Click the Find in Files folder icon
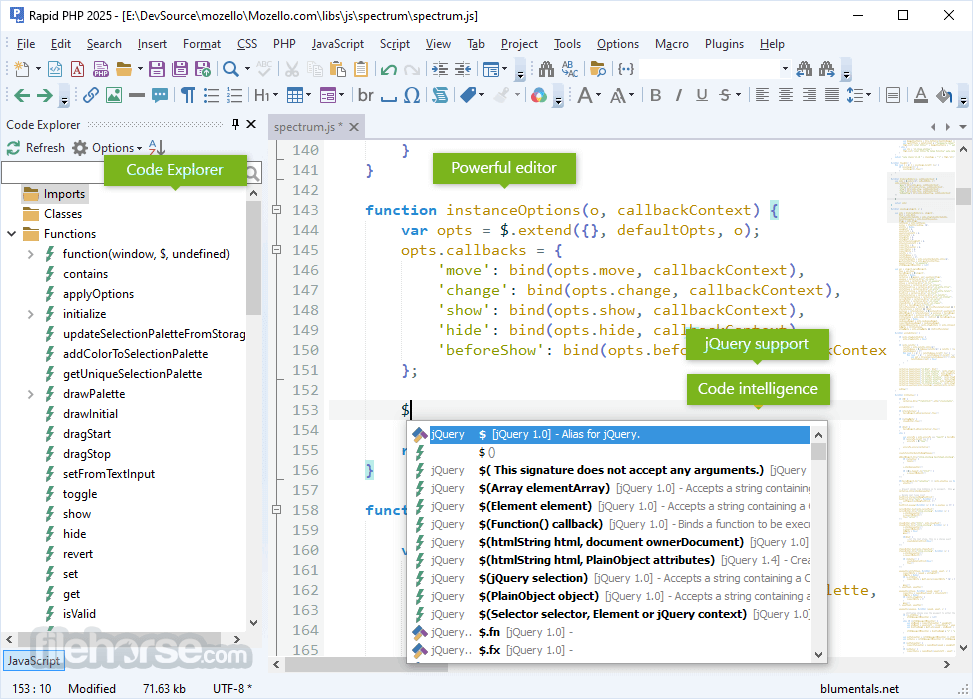This screenshot has width=973, height=699. pos(598,69)
